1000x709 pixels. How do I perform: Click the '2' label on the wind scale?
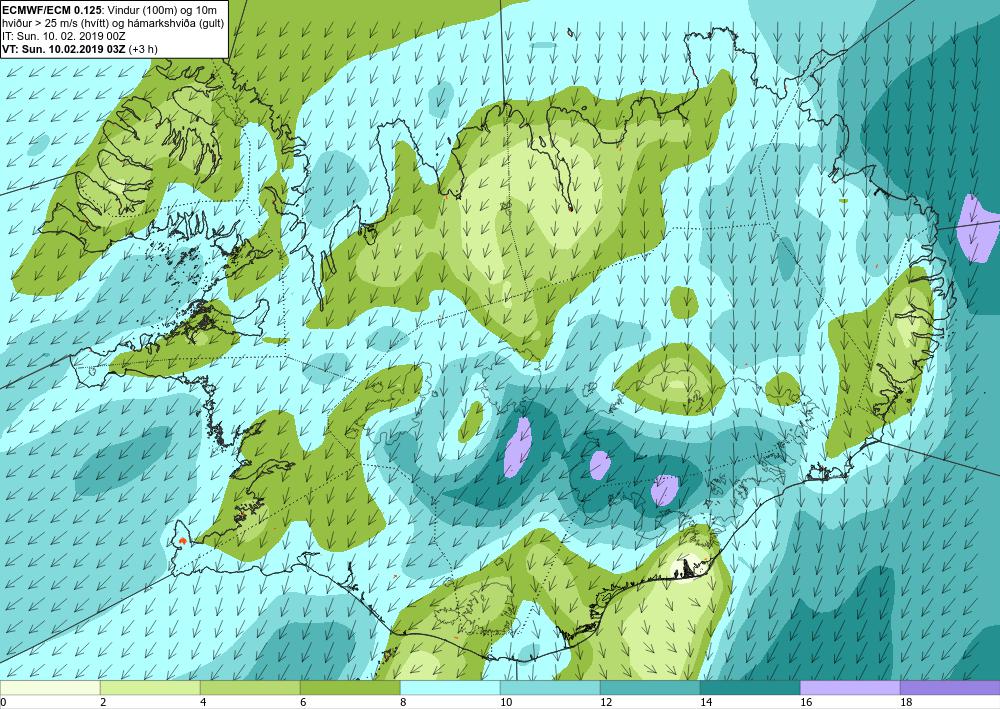click(103, 702)
